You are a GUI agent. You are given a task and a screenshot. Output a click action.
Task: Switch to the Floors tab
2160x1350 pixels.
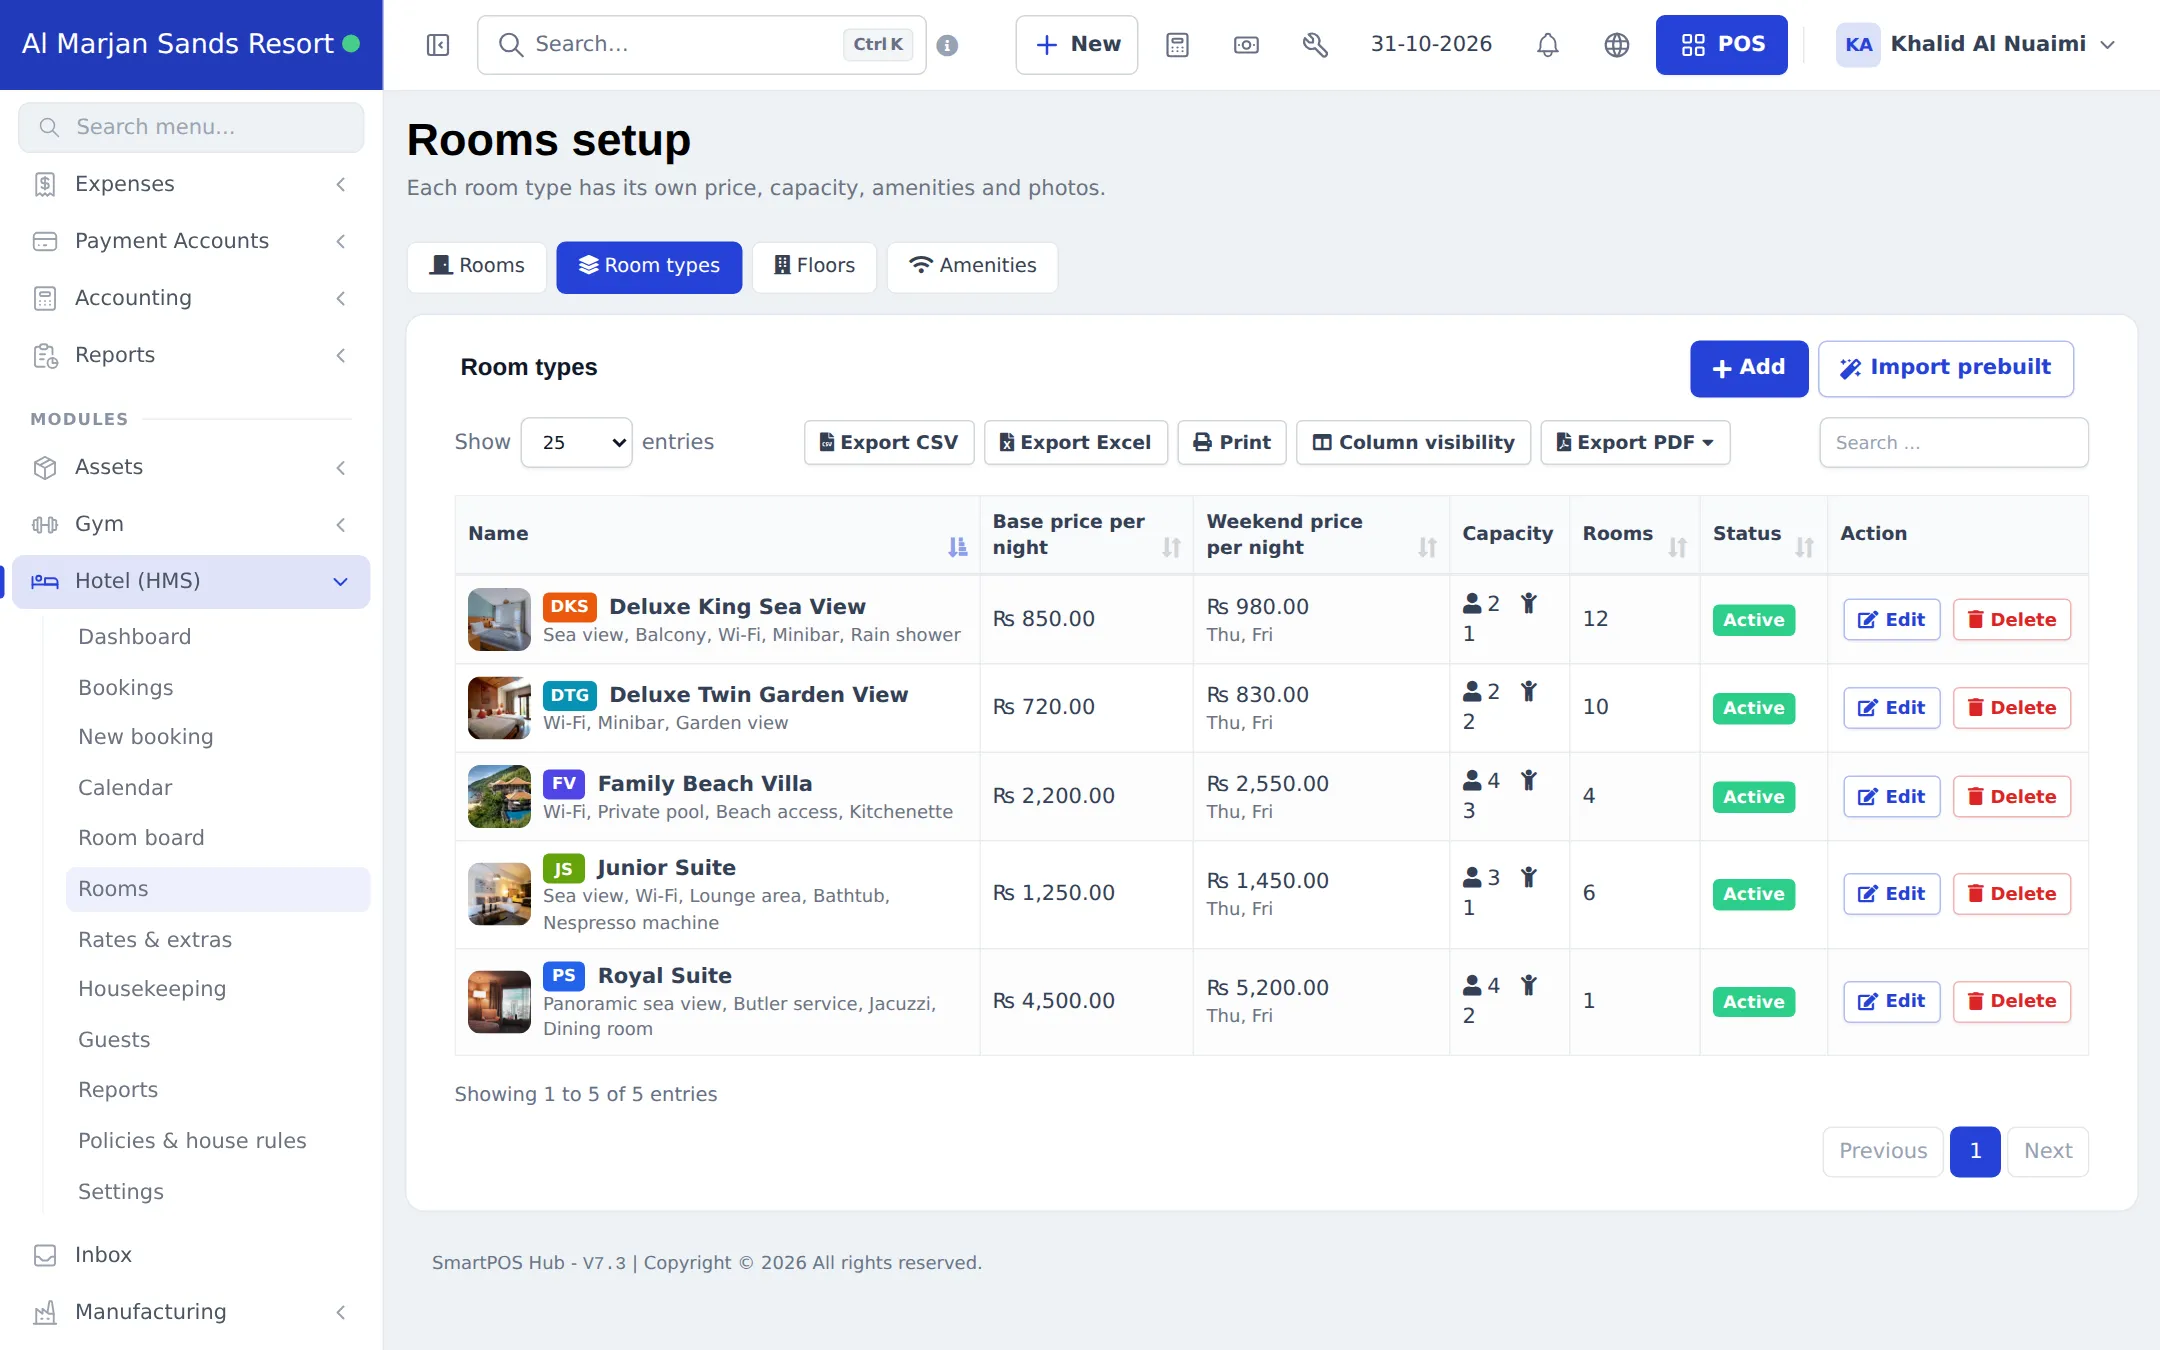point(814,266)
